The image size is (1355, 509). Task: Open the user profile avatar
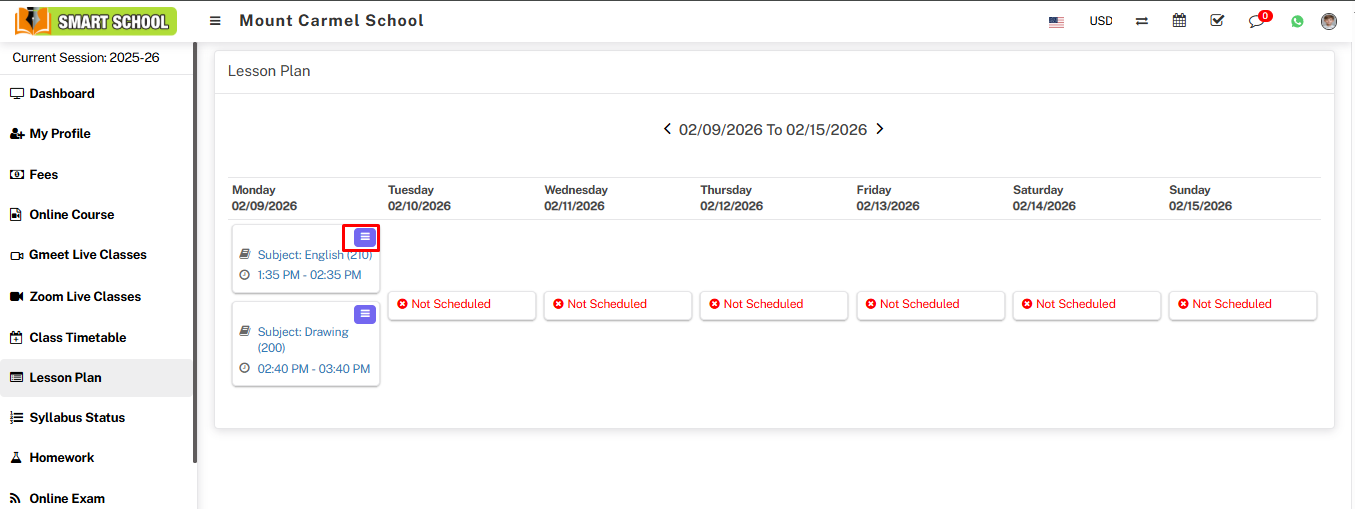(1329, 21)
